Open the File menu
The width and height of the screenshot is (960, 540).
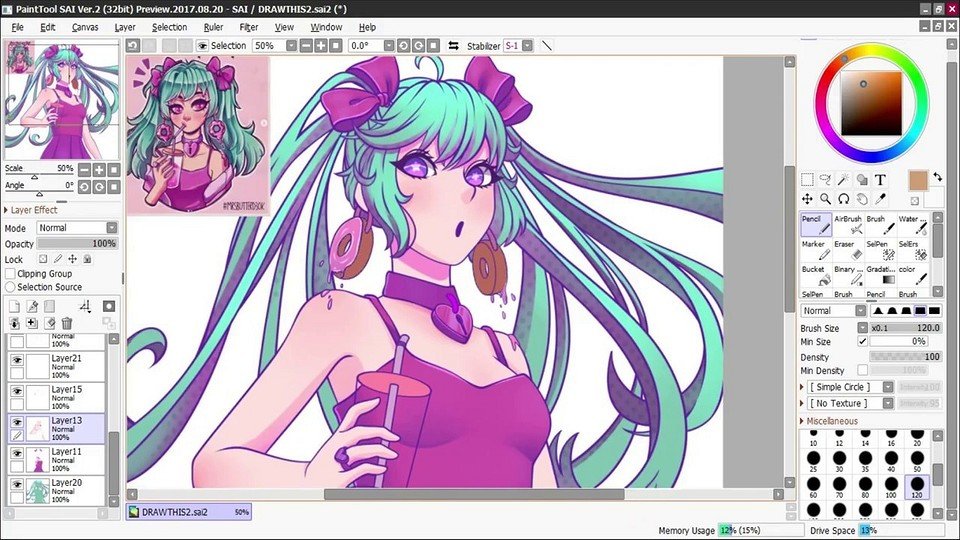[x=18, y=27]
